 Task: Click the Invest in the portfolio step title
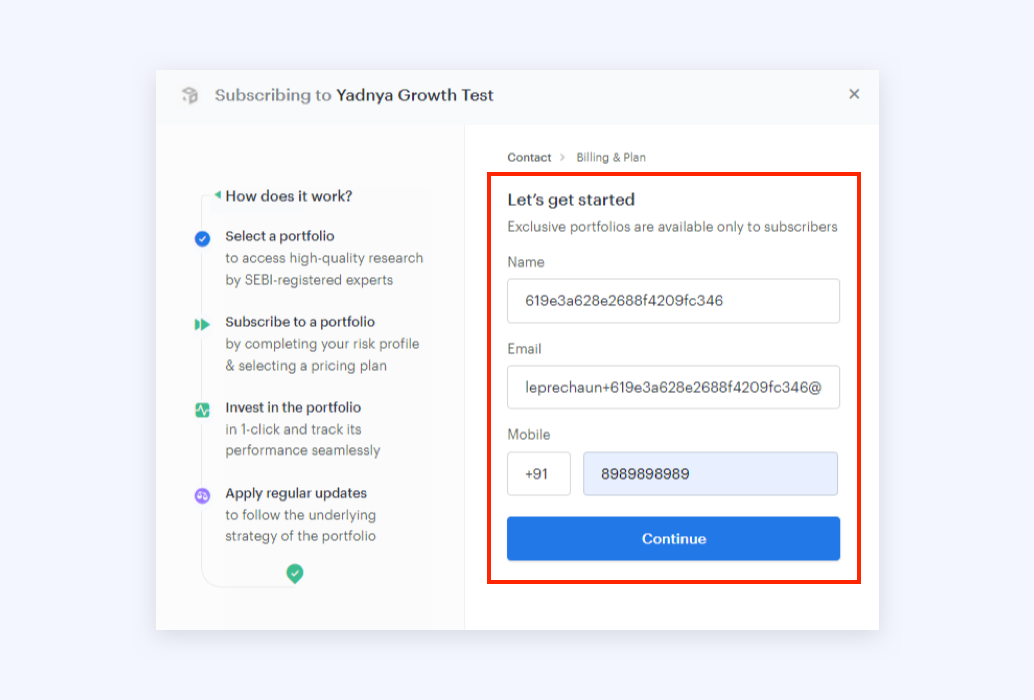pos(293,407)
